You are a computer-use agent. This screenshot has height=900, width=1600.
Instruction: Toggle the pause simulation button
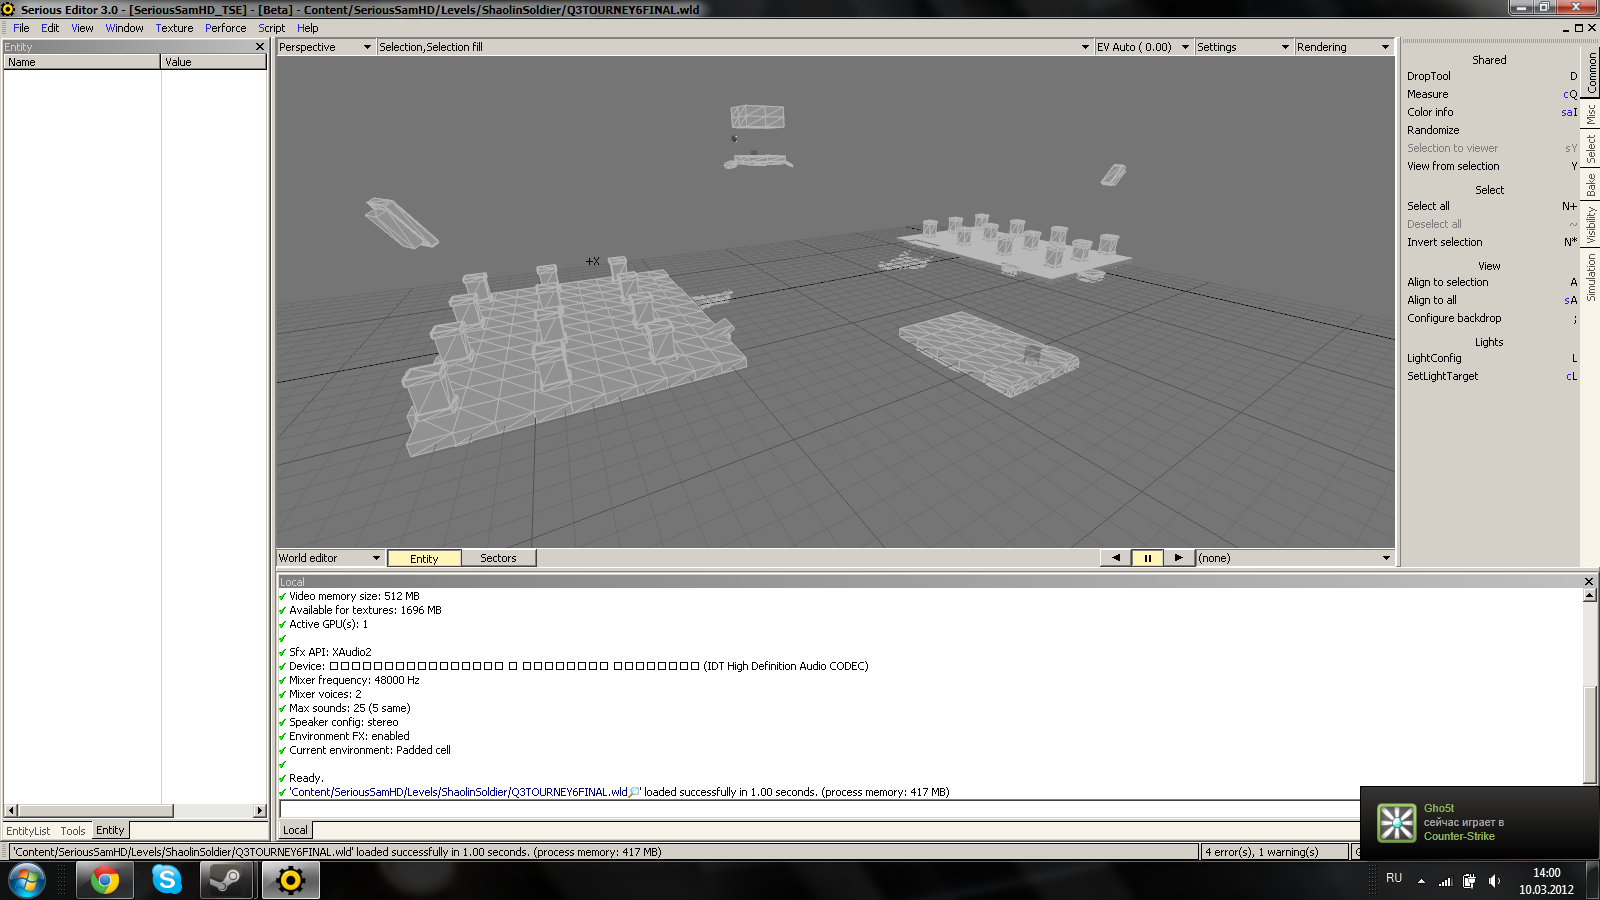[x=1147, y=558]
